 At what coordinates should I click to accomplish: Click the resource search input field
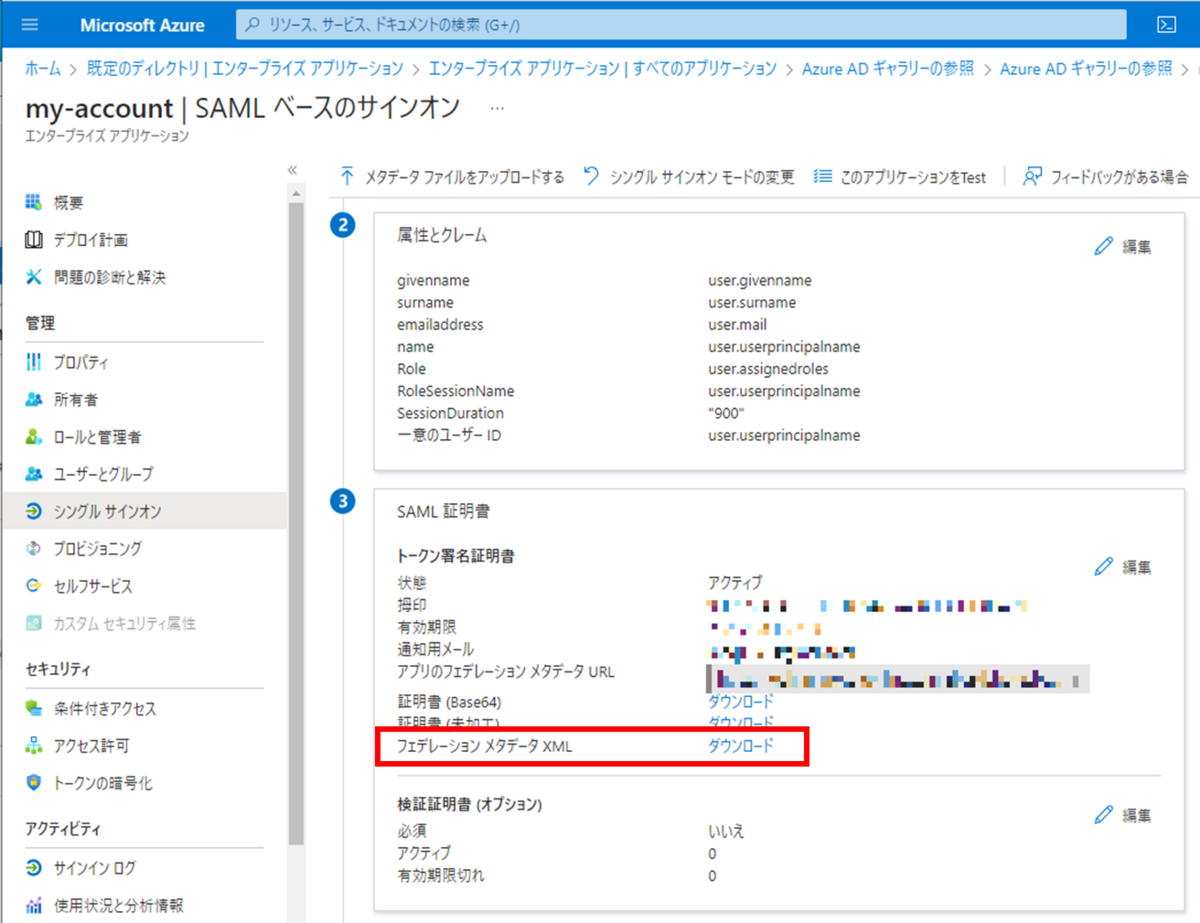tap(682, 25)
